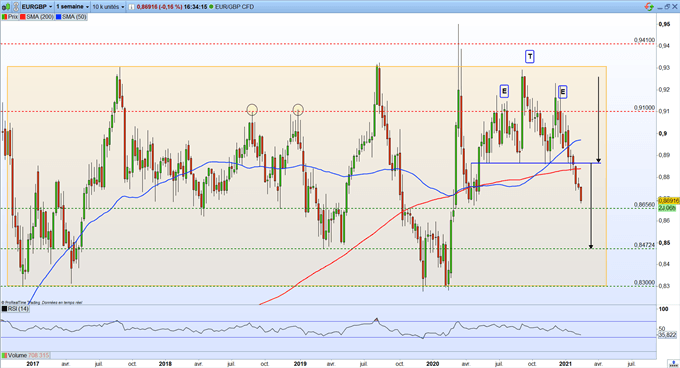Click the 0,84724 price level label
Image resolution: width=680 pixels, height=368 pixels.
[644, 245]
